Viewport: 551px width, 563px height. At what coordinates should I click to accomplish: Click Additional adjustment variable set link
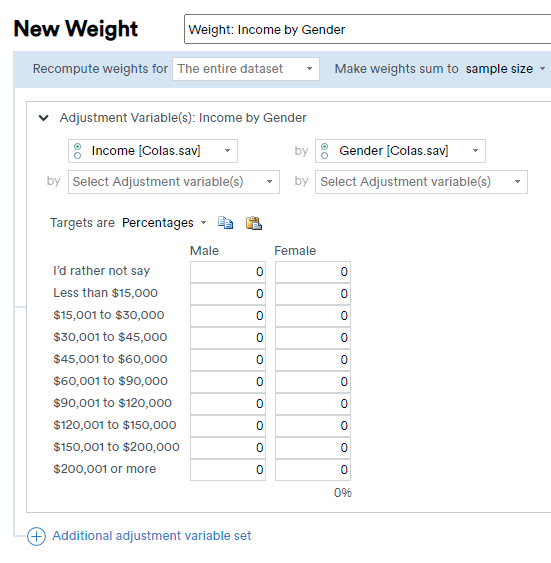(x=151, y=536)
